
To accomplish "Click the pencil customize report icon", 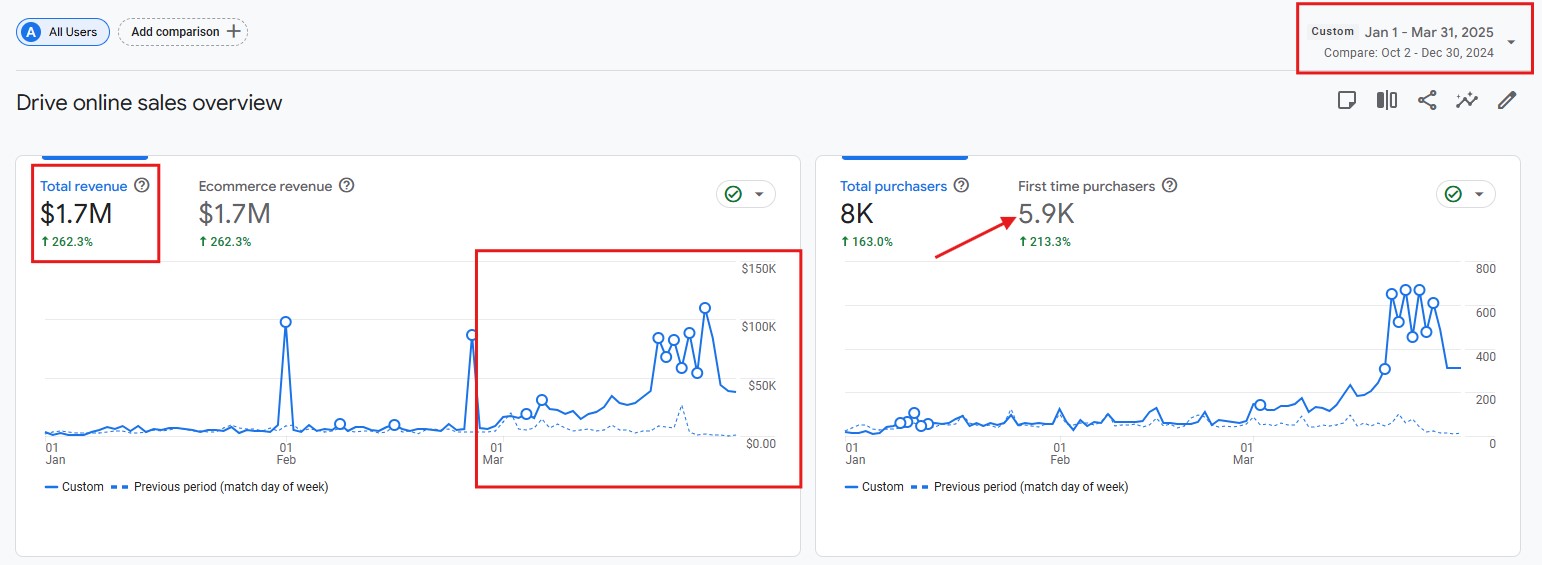I will point(1507,100).
